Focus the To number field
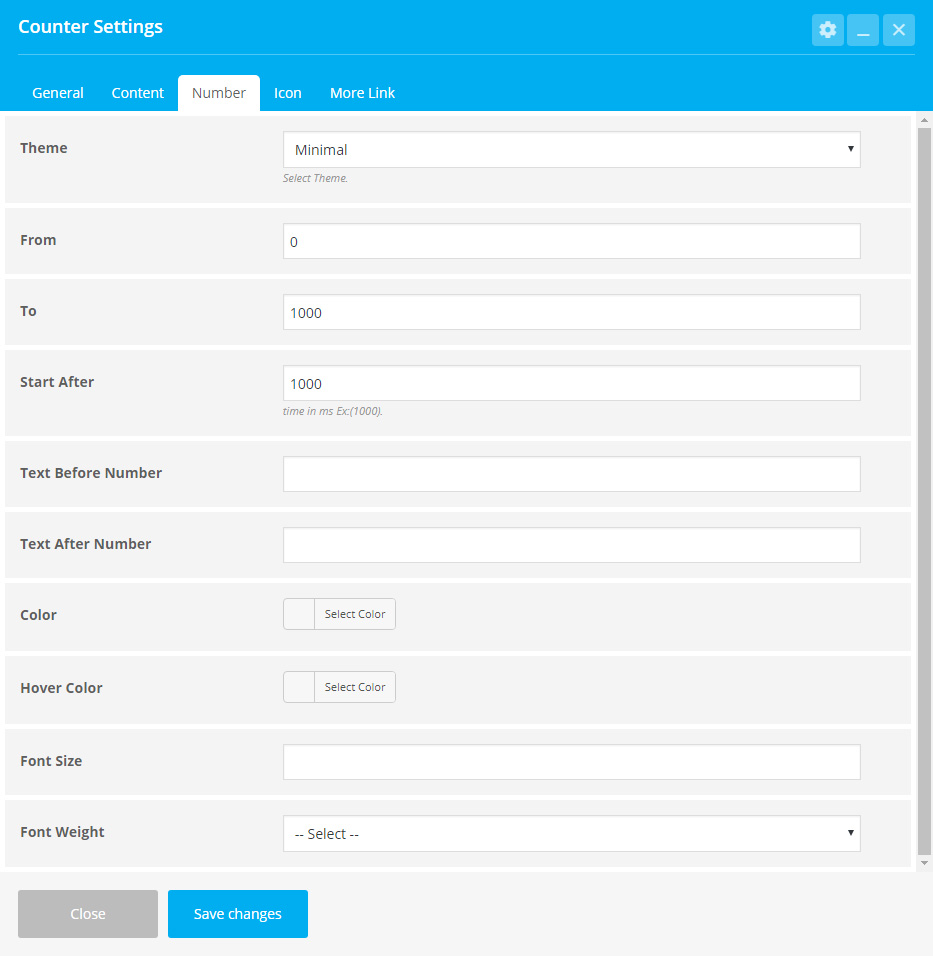The height and width of the screenshot is (956, 933). (x=572, y=312)
